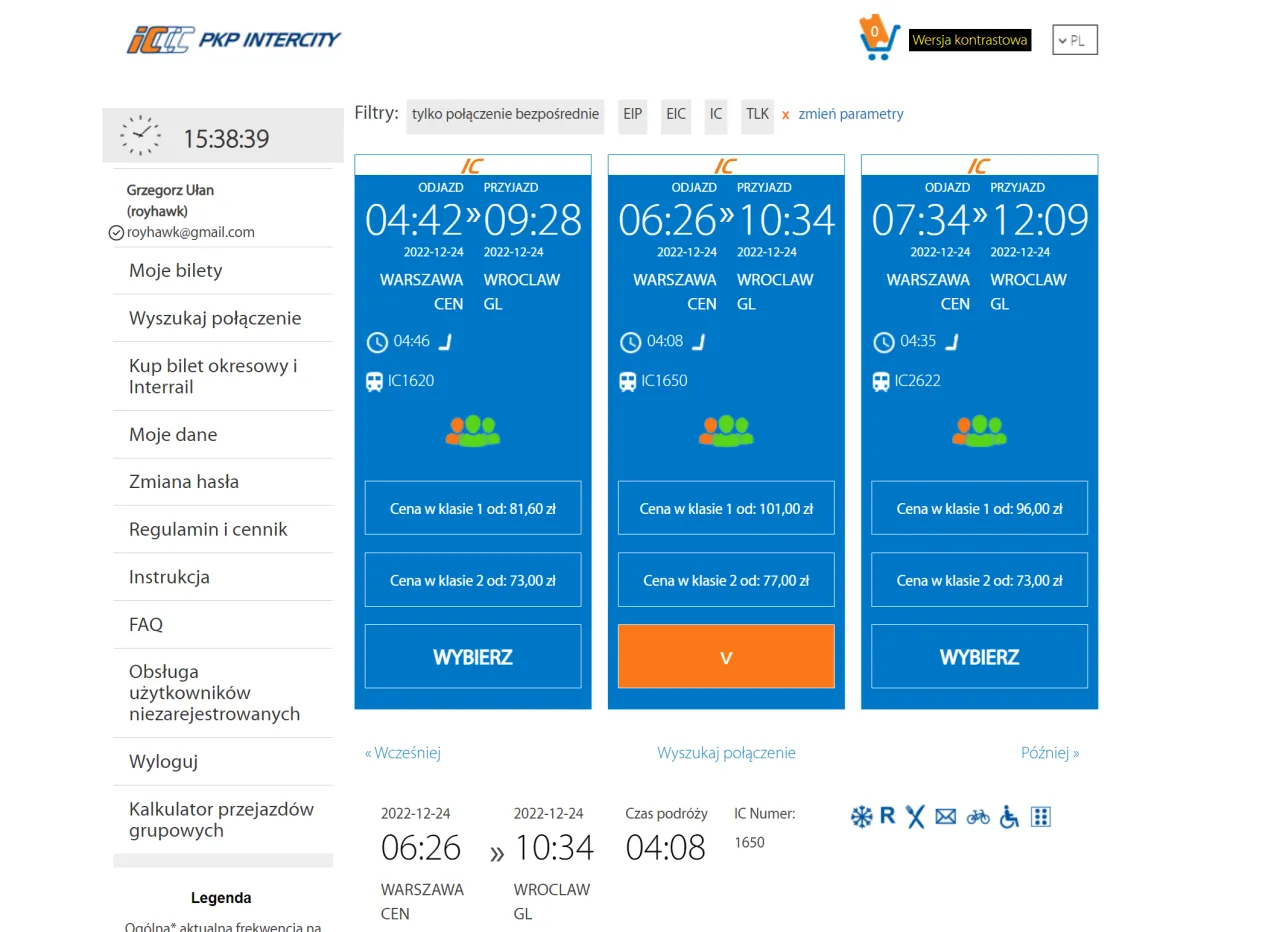Click the dining car cutlery icon

click(915, 816)
